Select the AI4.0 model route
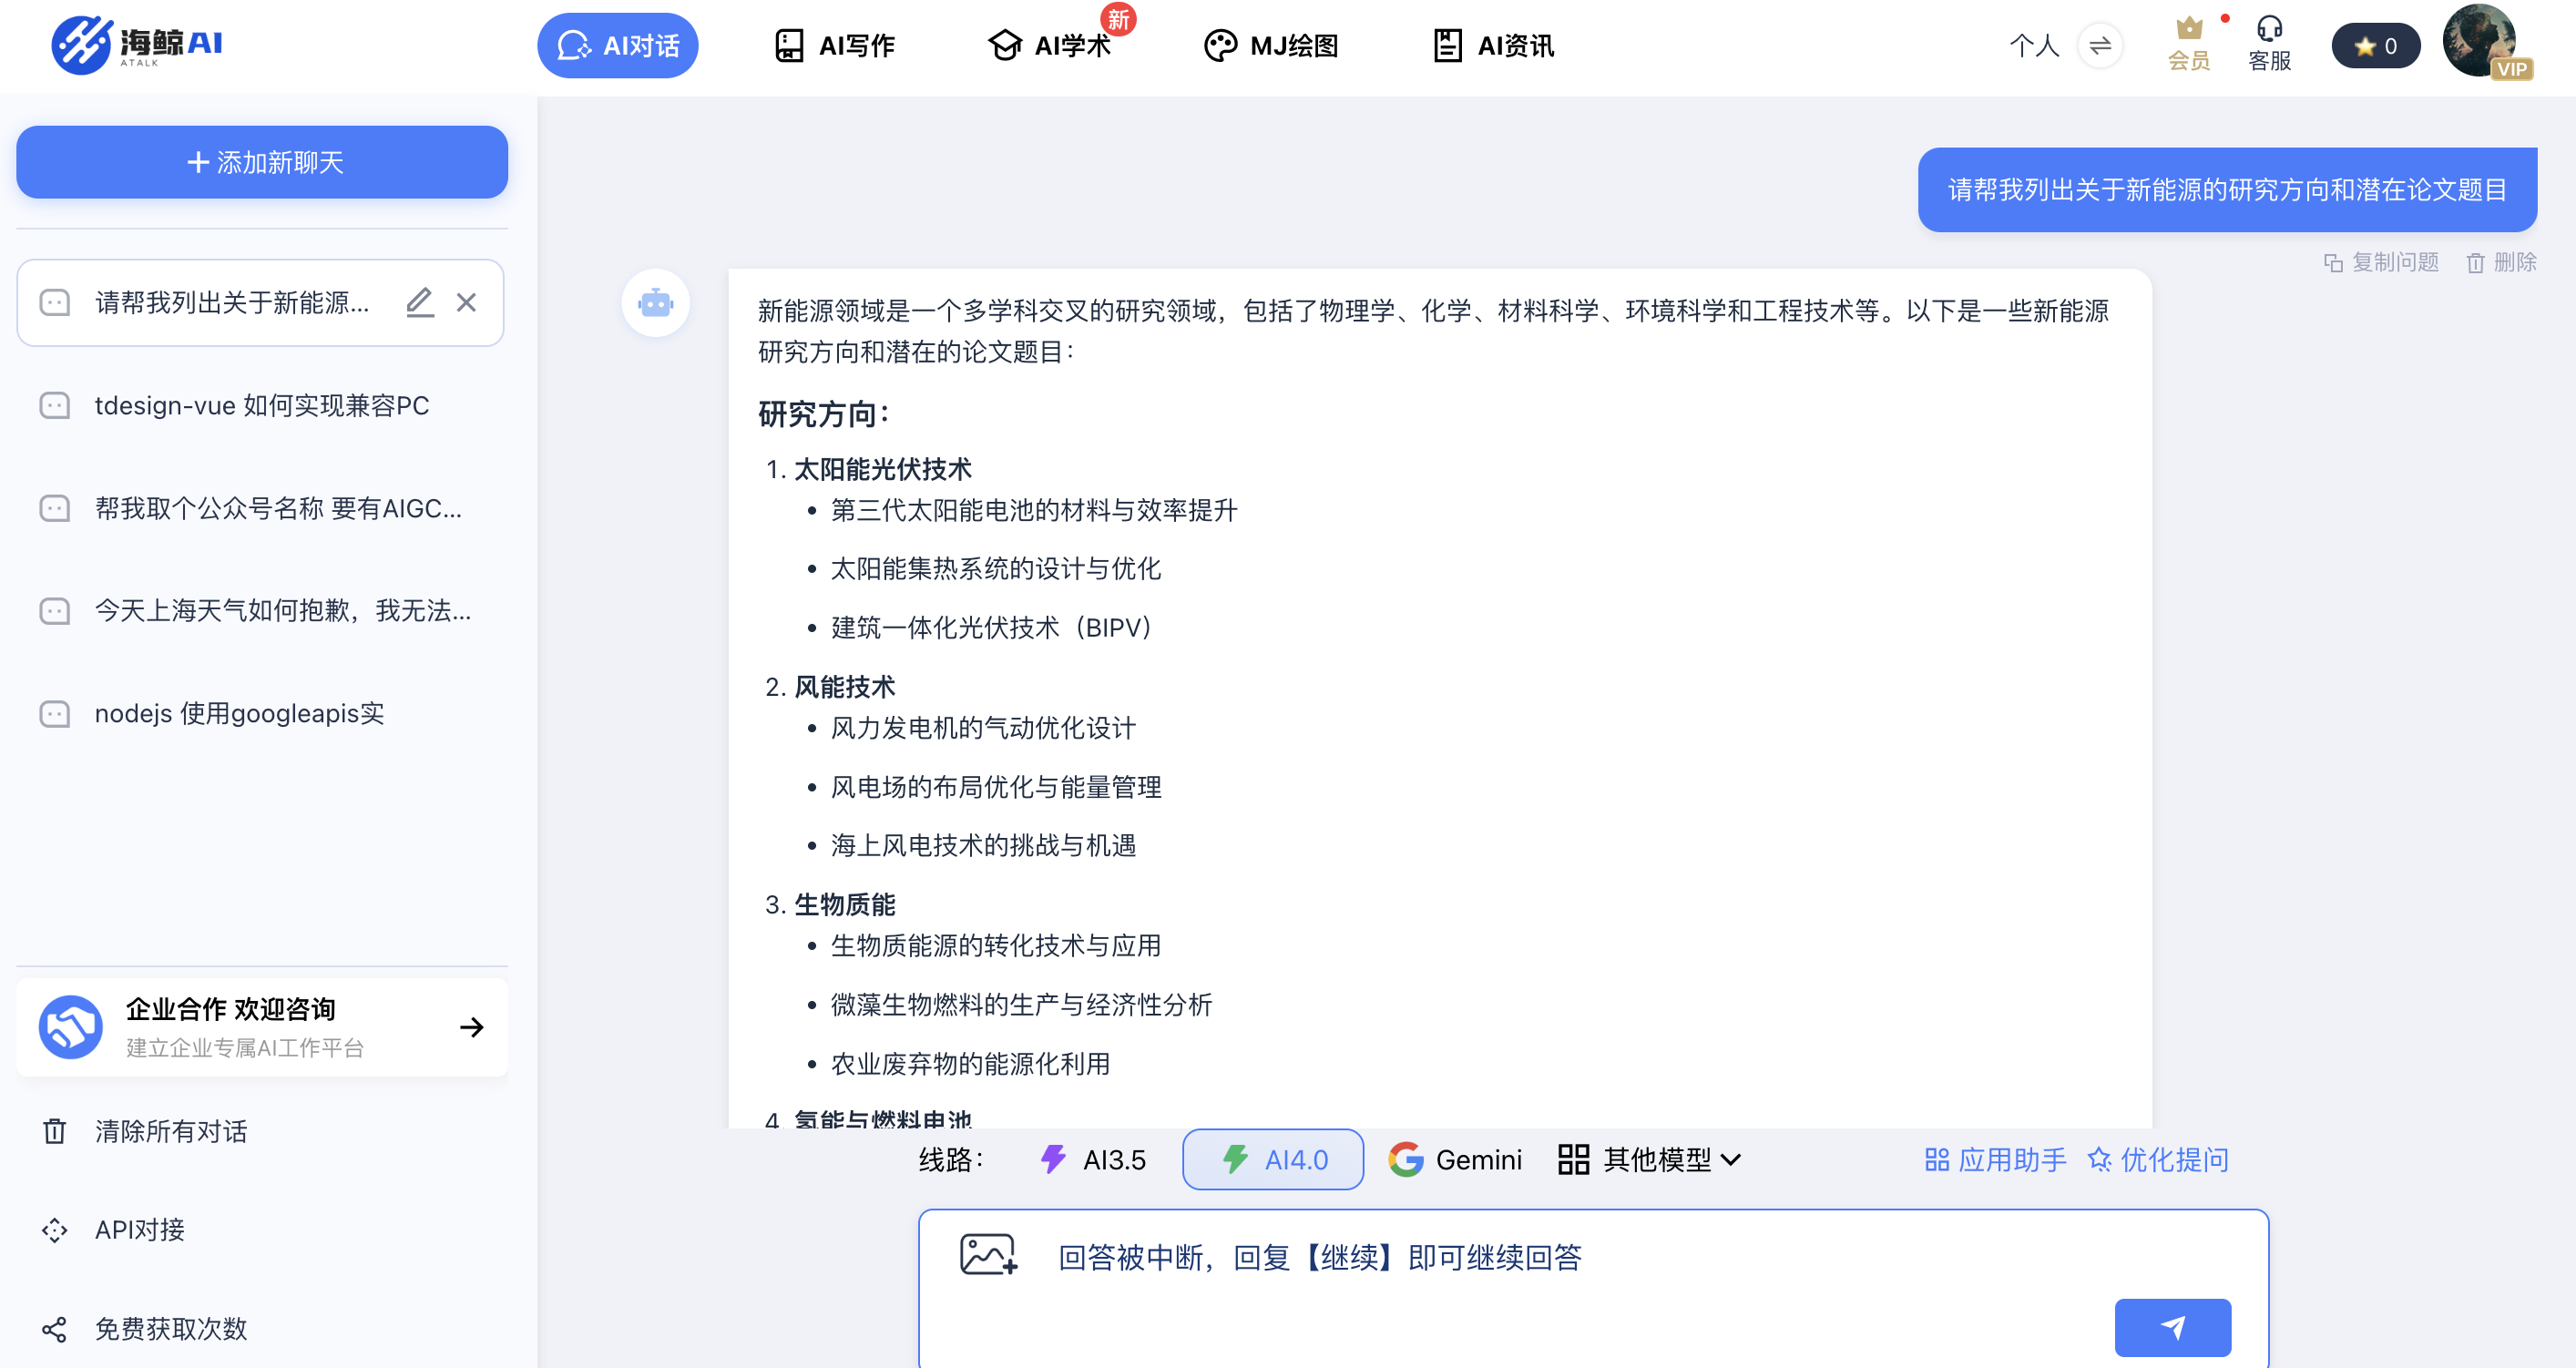 coord(1273,1159)
